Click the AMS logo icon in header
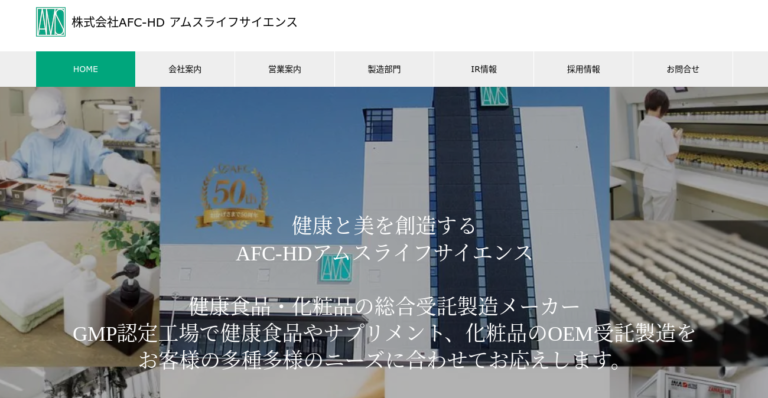Viewport: 768px width, 398px height. [51, 22]
